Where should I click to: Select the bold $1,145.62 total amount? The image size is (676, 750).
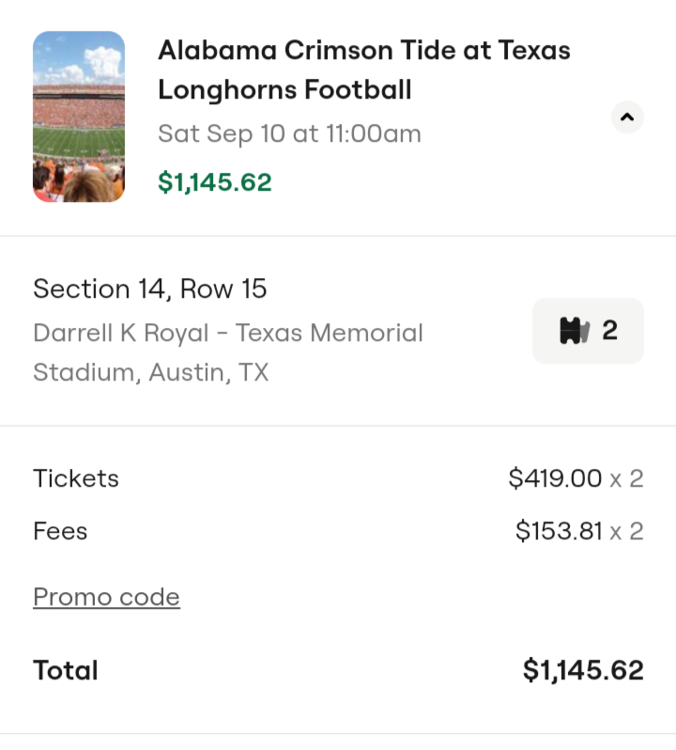coord(583,670)
